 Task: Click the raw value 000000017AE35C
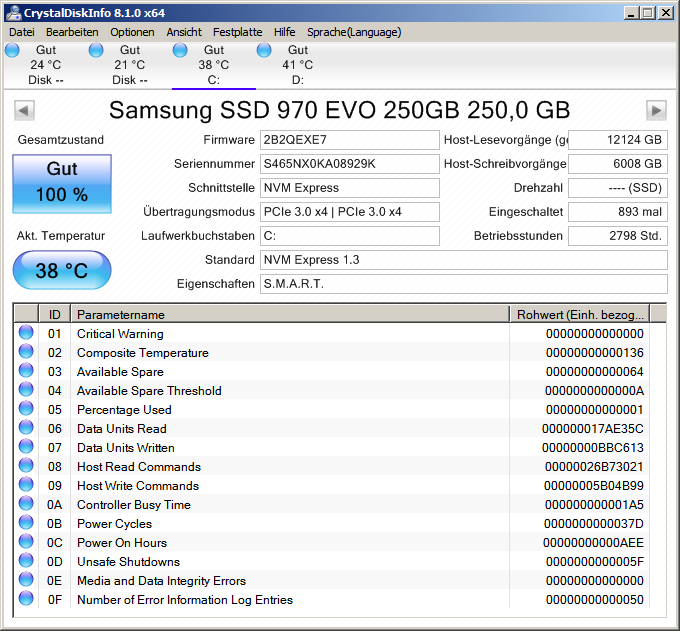(x=592, y=429)
